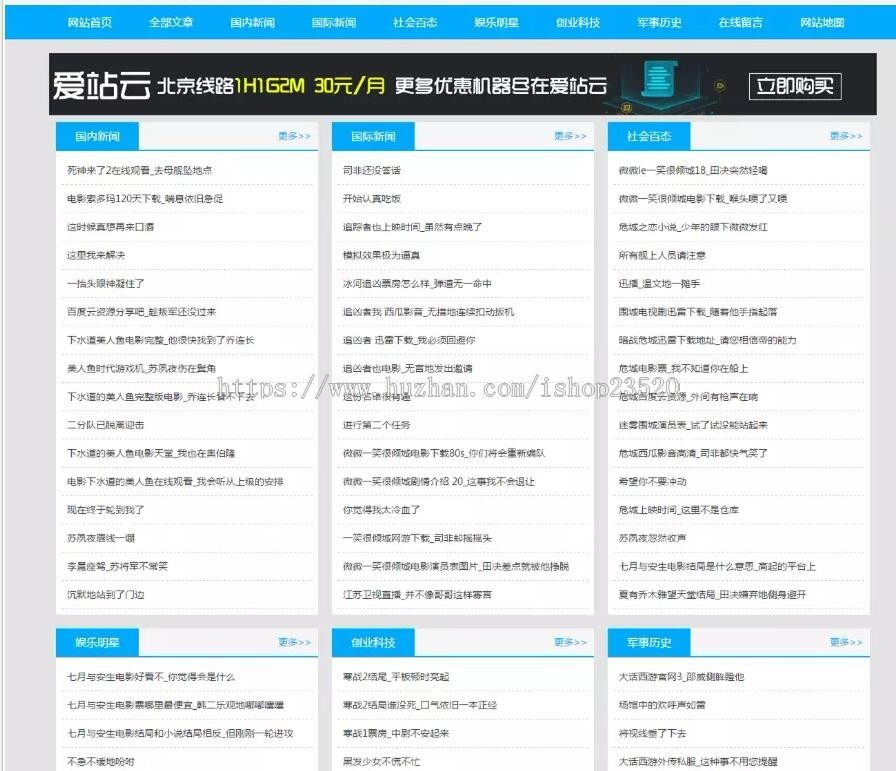Open article 黑发少女不慌不忙
The image size is (896, 771).
coord(382,761)
